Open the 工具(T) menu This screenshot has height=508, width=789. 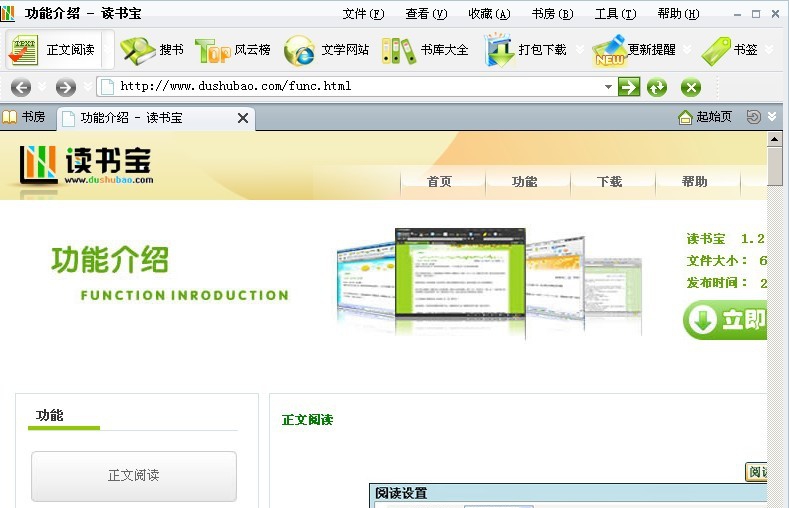615,14
